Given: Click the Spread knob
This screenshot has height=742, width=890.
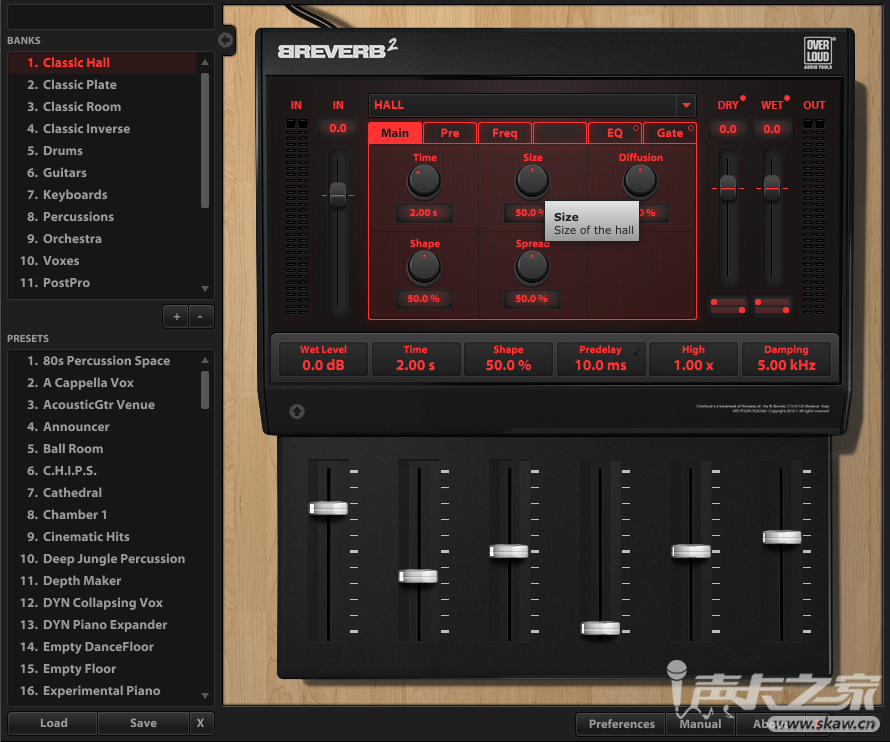Looking at the screenshot, I should tap(532, 267).
